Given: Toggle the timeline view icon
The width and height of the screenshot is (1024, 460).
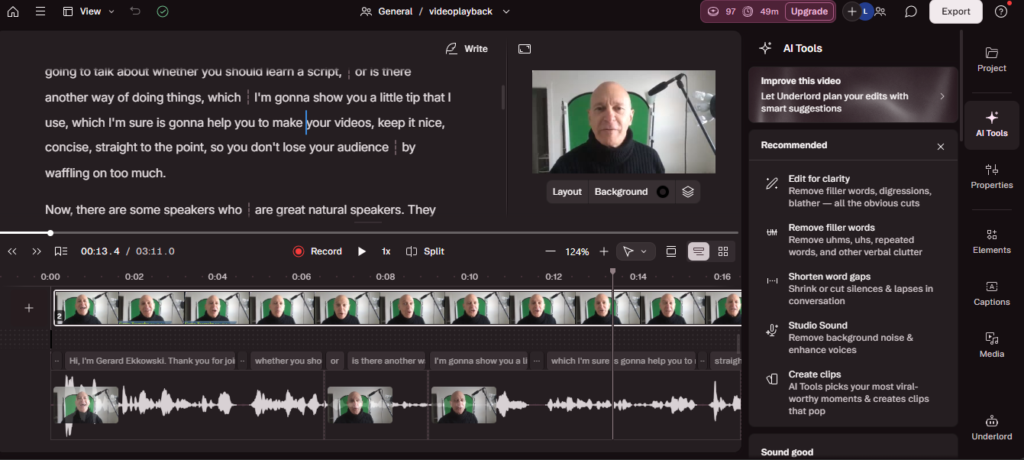Looking at the screenshot, I should click(x=699, y=252).
